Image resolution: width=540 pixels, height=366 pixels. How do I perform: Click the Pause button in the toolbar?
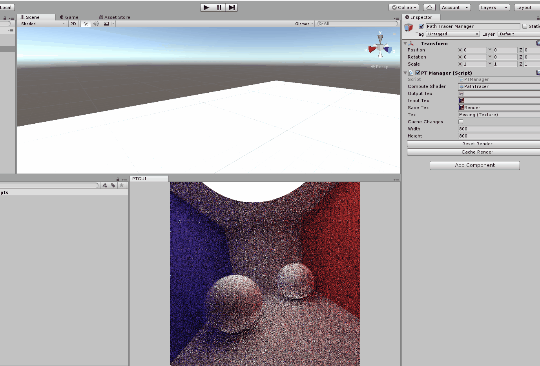coord(219,7)
